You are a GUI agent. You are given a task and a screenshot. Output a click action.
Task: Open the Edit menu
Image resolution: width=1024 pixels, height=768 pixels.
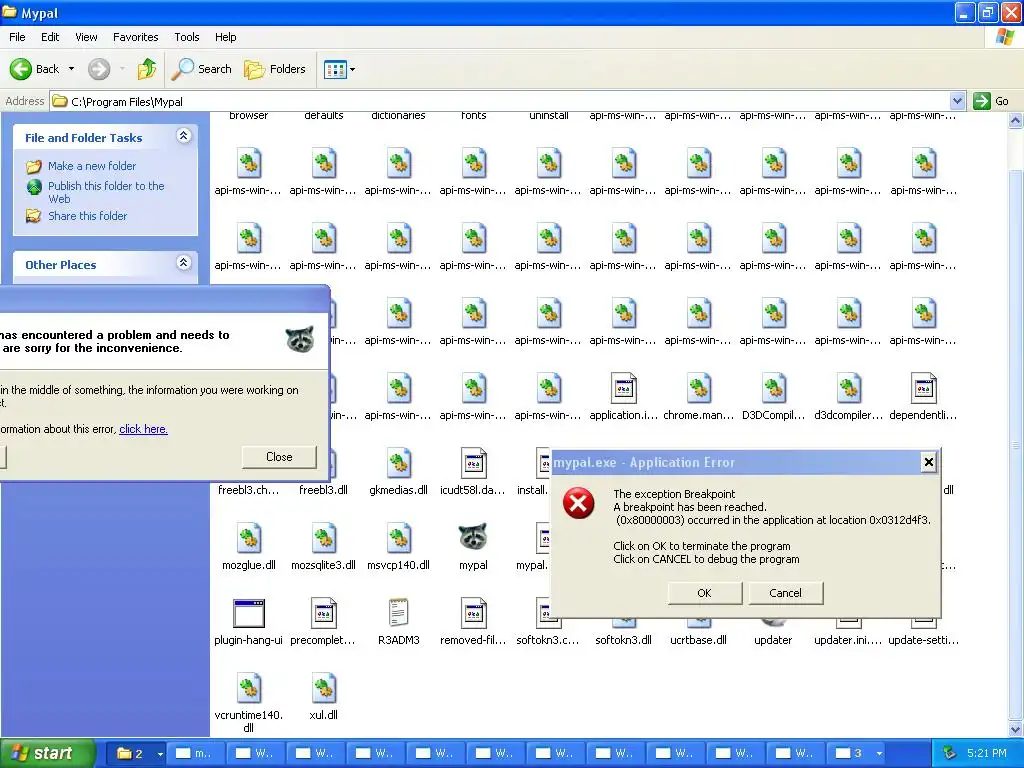(x=50, y=37)
